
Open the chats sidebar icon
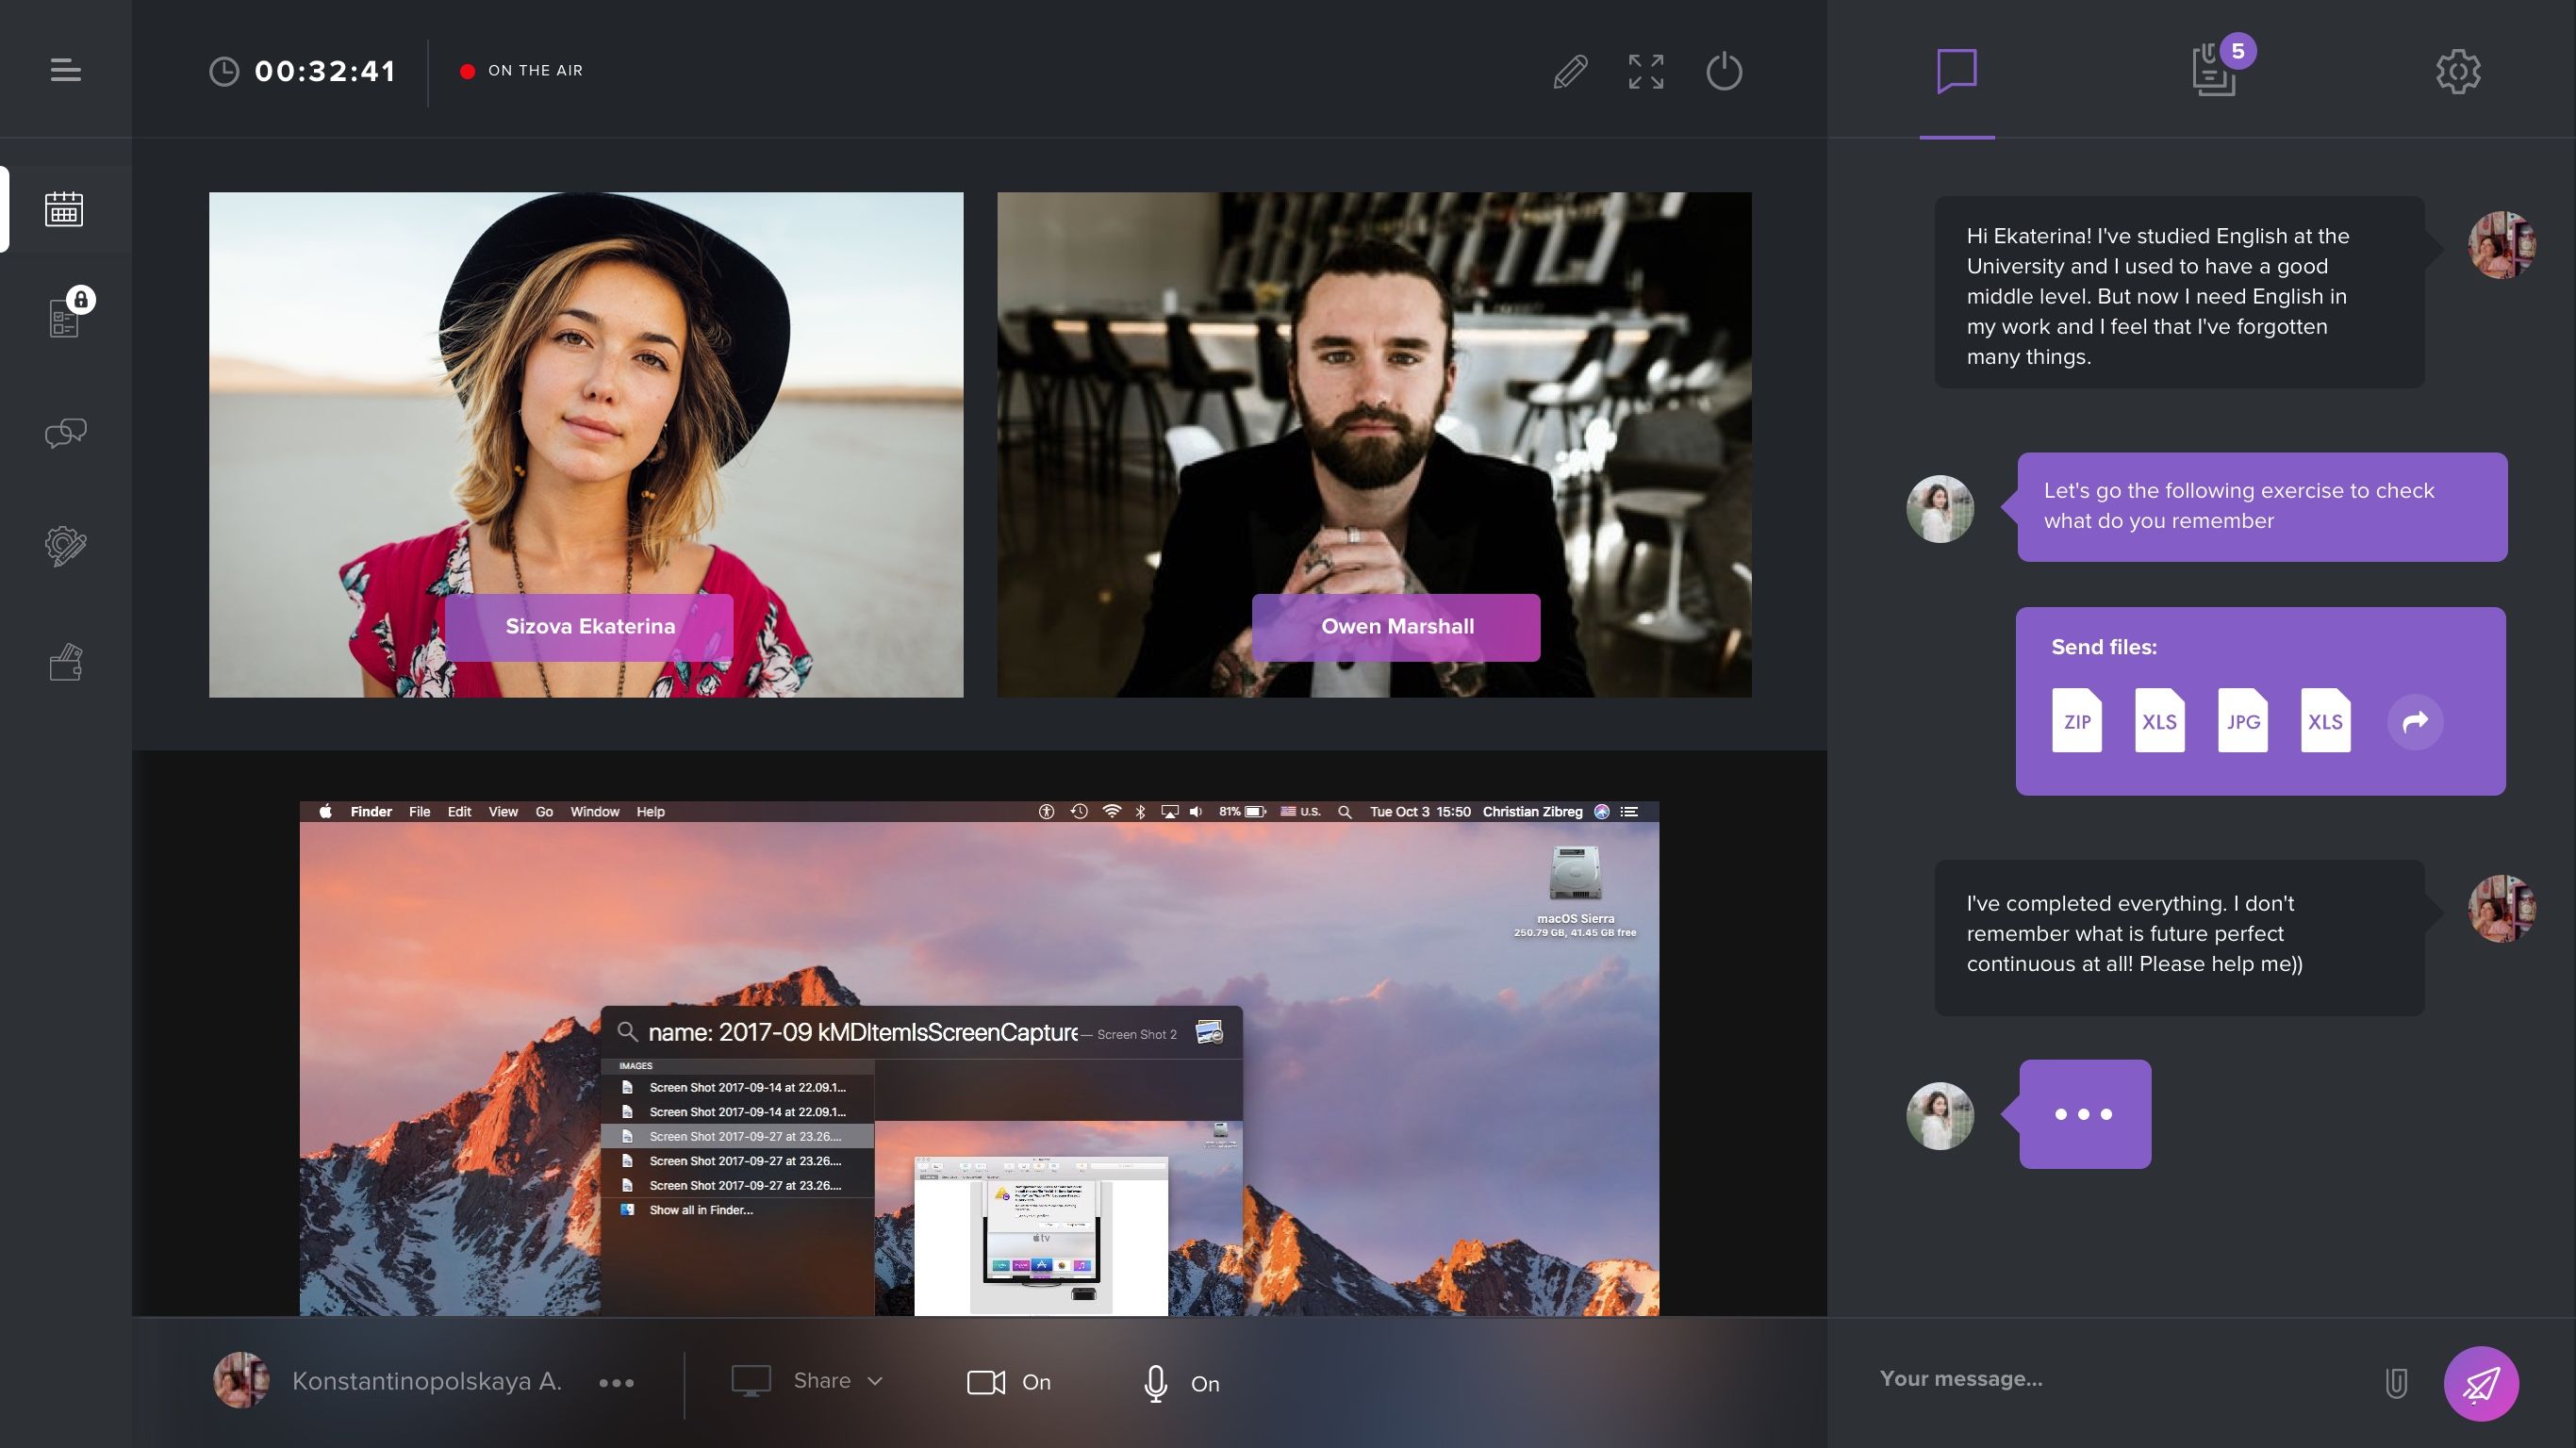click(66, 432)
